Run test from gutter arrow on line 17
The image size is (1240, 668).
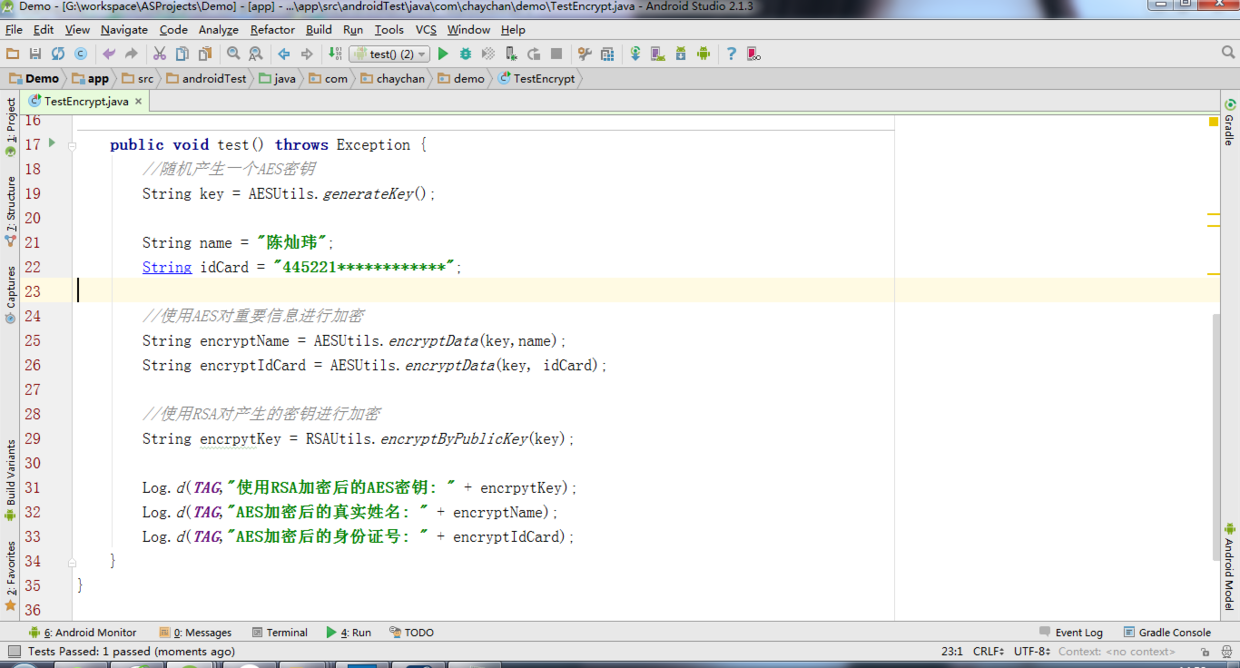52,143
